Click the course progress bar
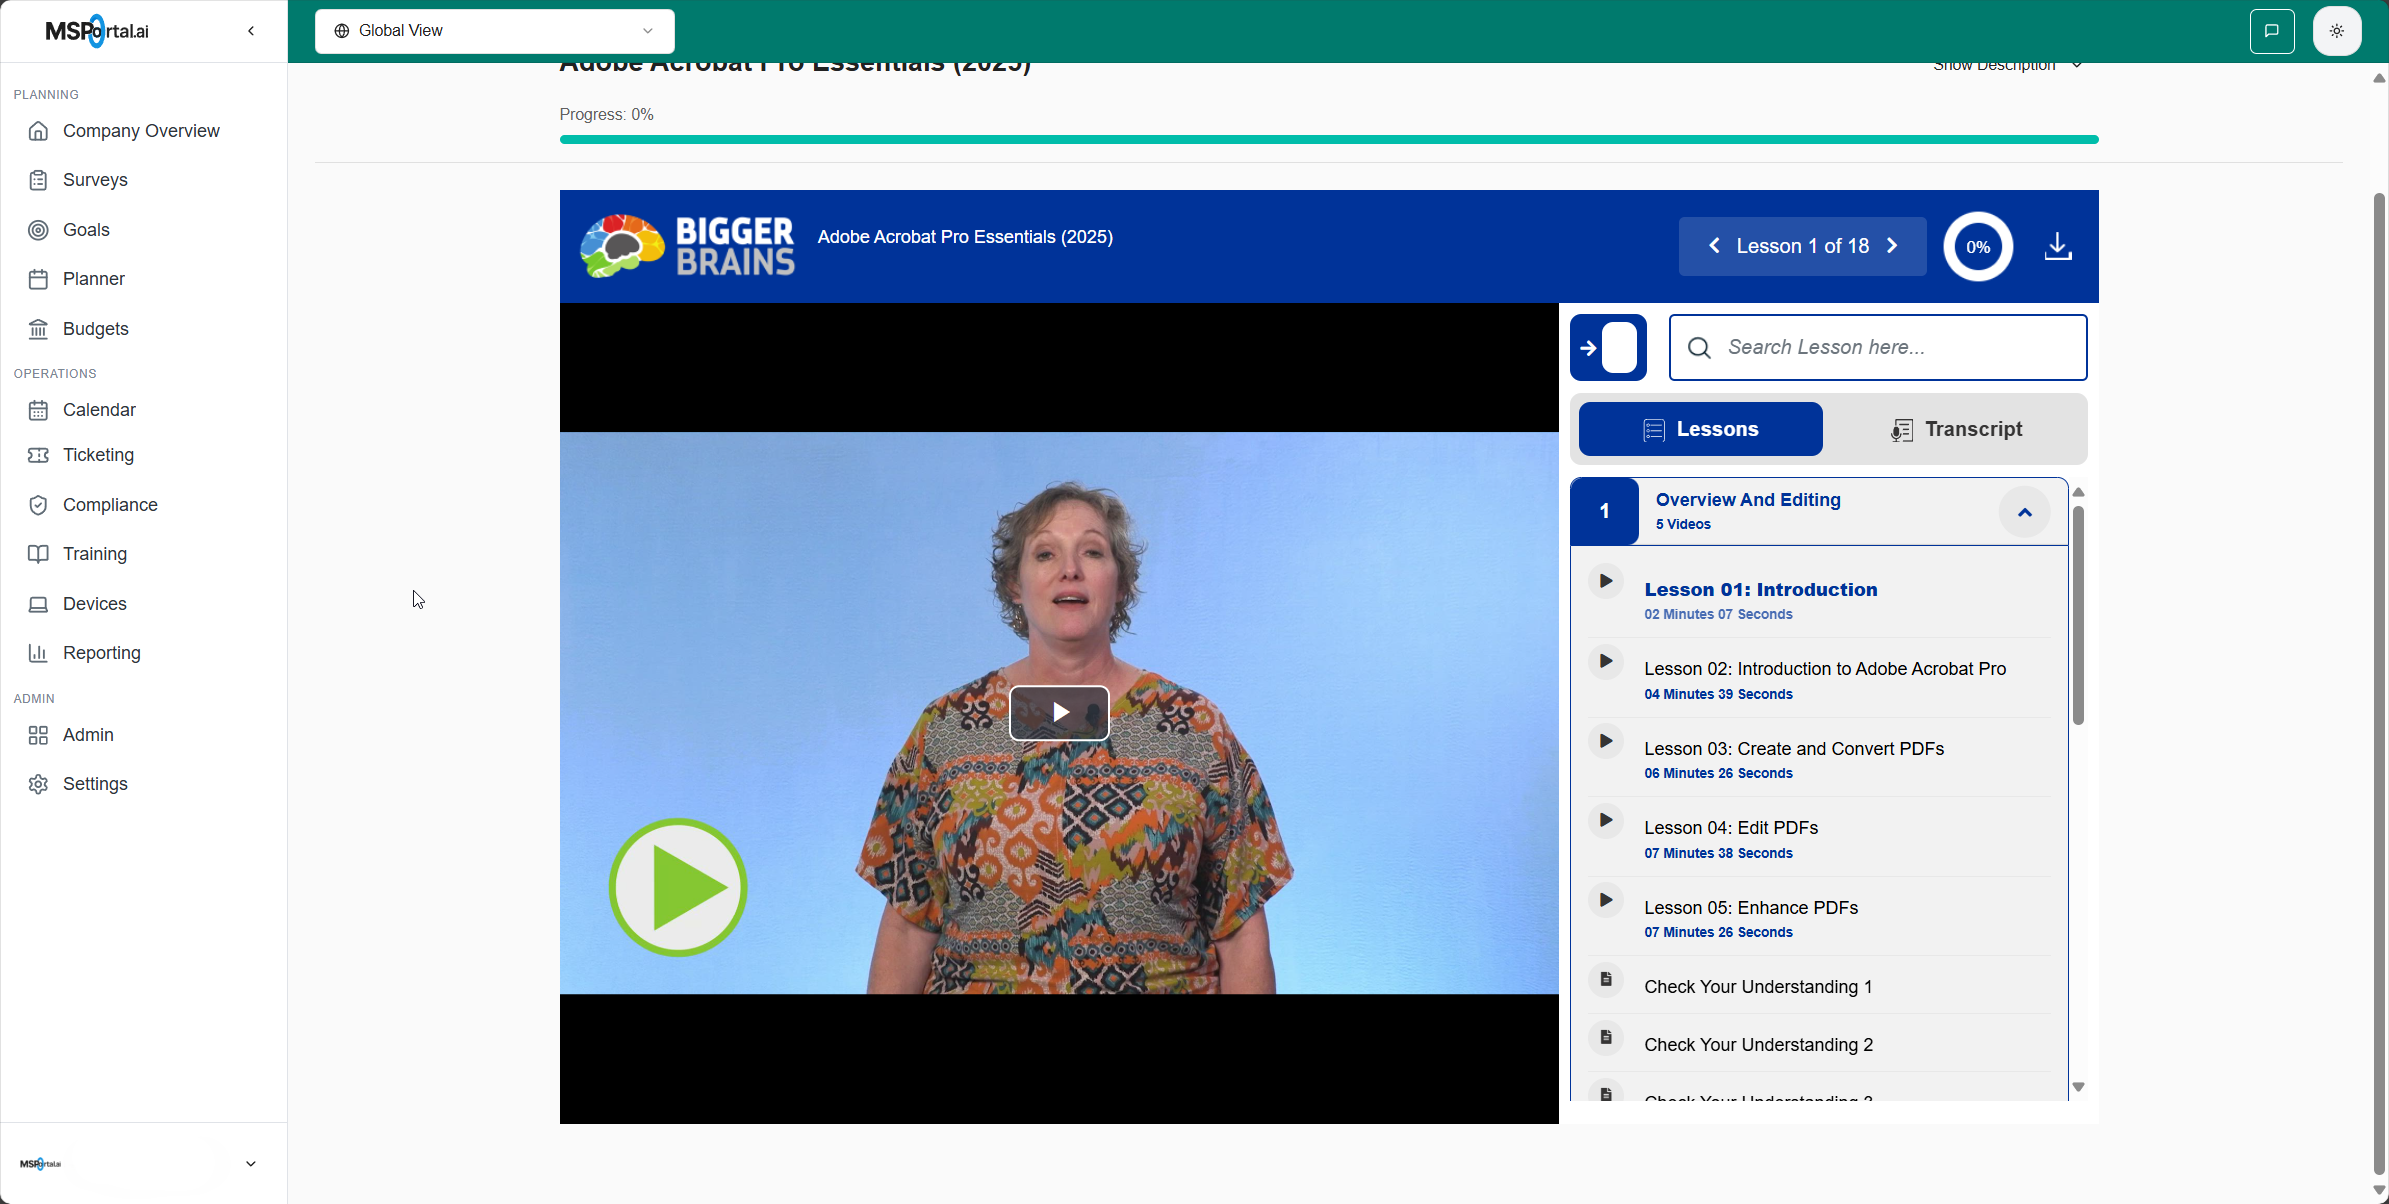This screenshot has width=2389, height=1204. point(1329,140)
